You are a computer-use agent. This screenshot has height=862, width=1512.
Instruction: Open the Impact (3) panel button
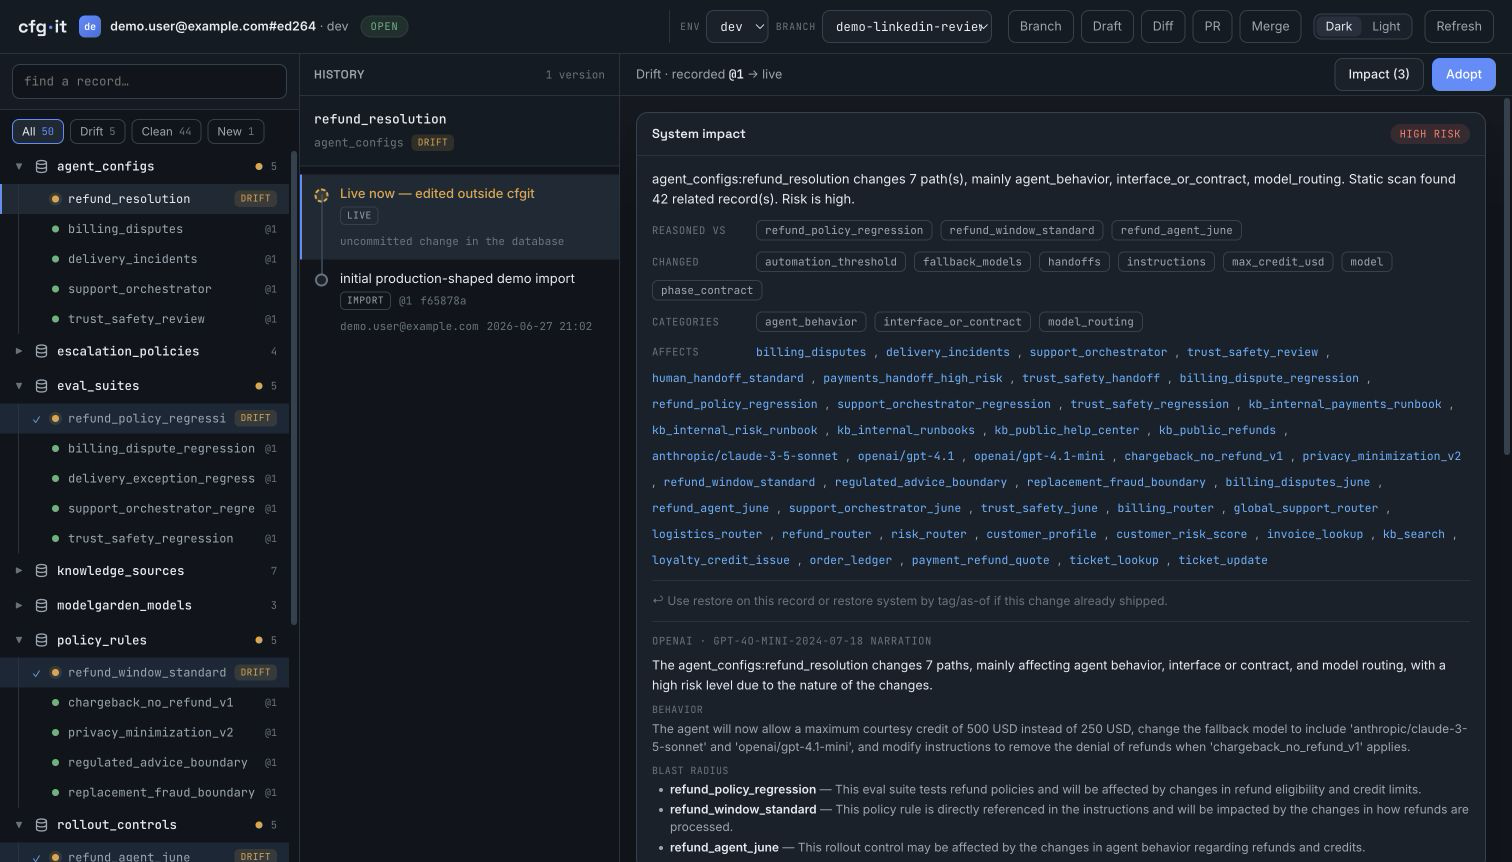(1378, 74)
